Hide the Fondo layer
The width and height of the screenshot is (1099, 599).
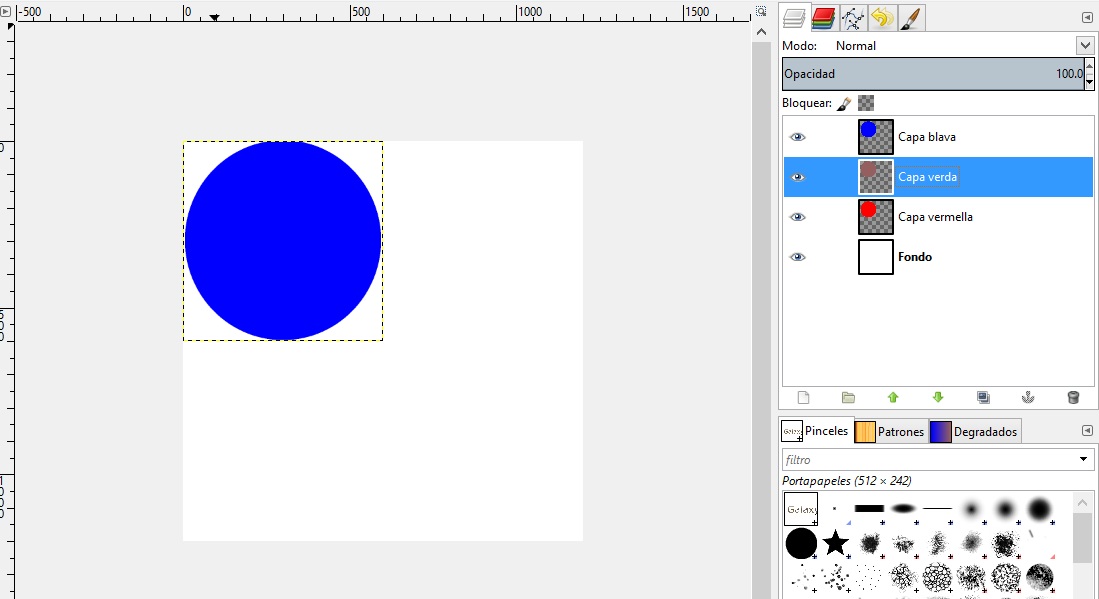coord(797,257)
